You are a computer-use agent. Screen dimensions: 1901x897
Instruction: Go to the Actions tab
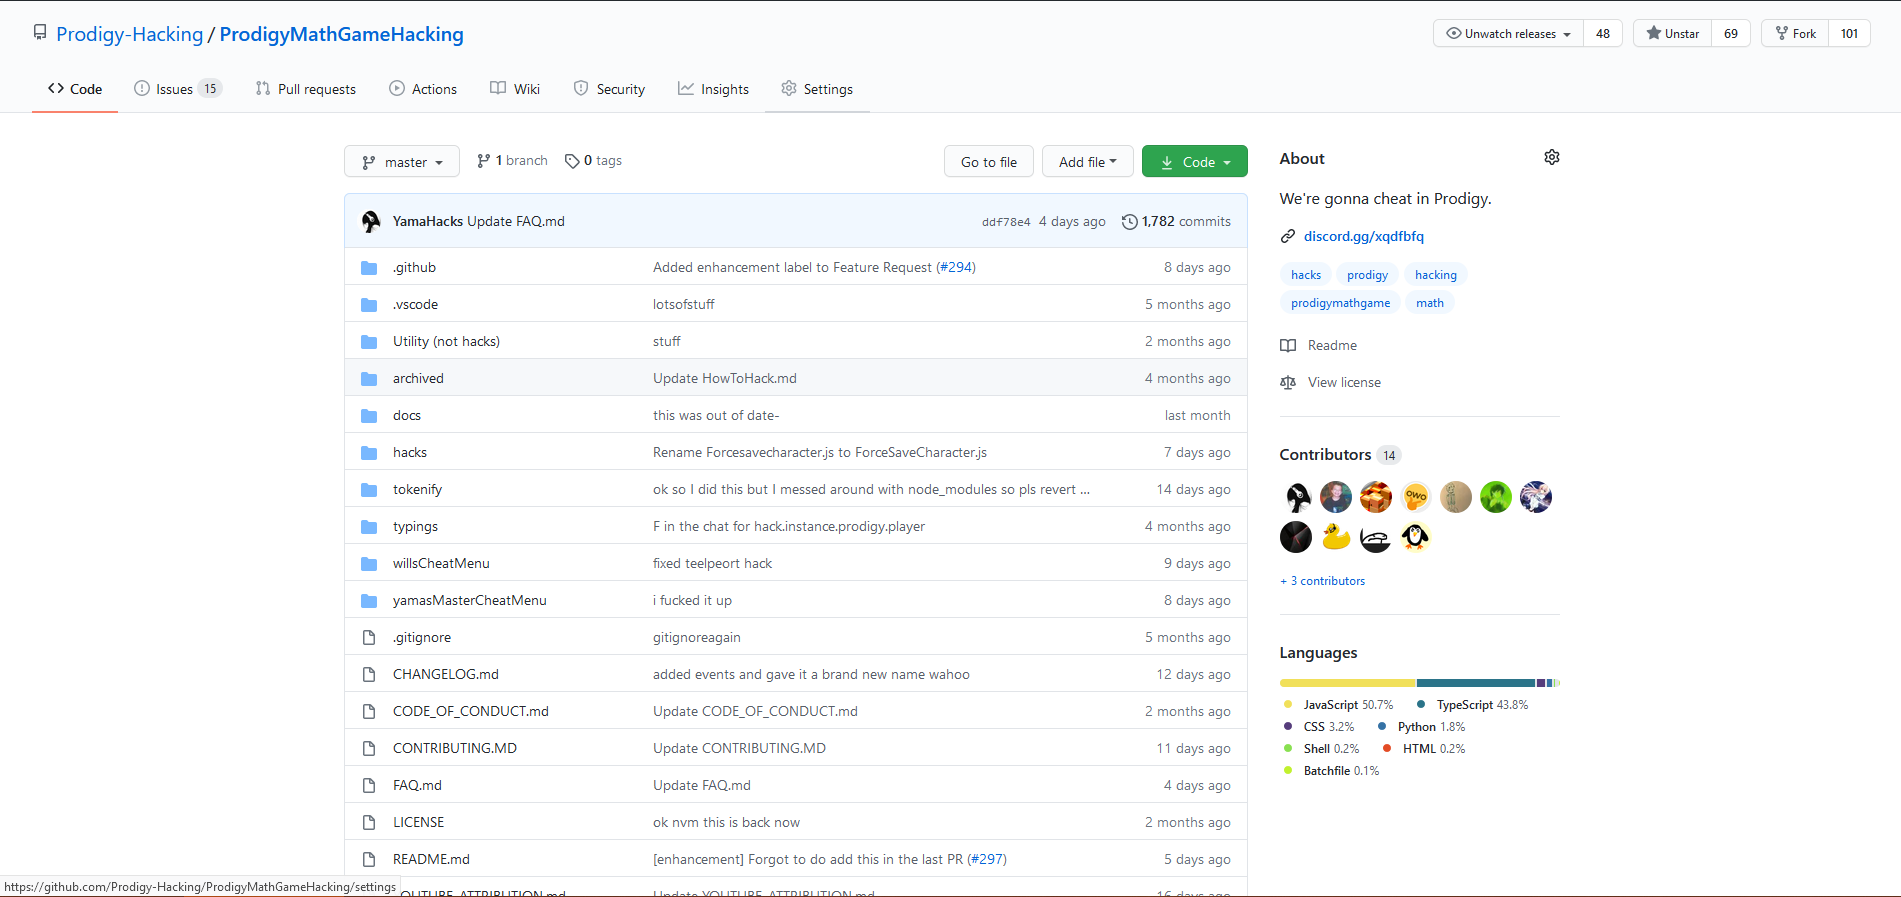pyautogui.click(x=423, y=89)
